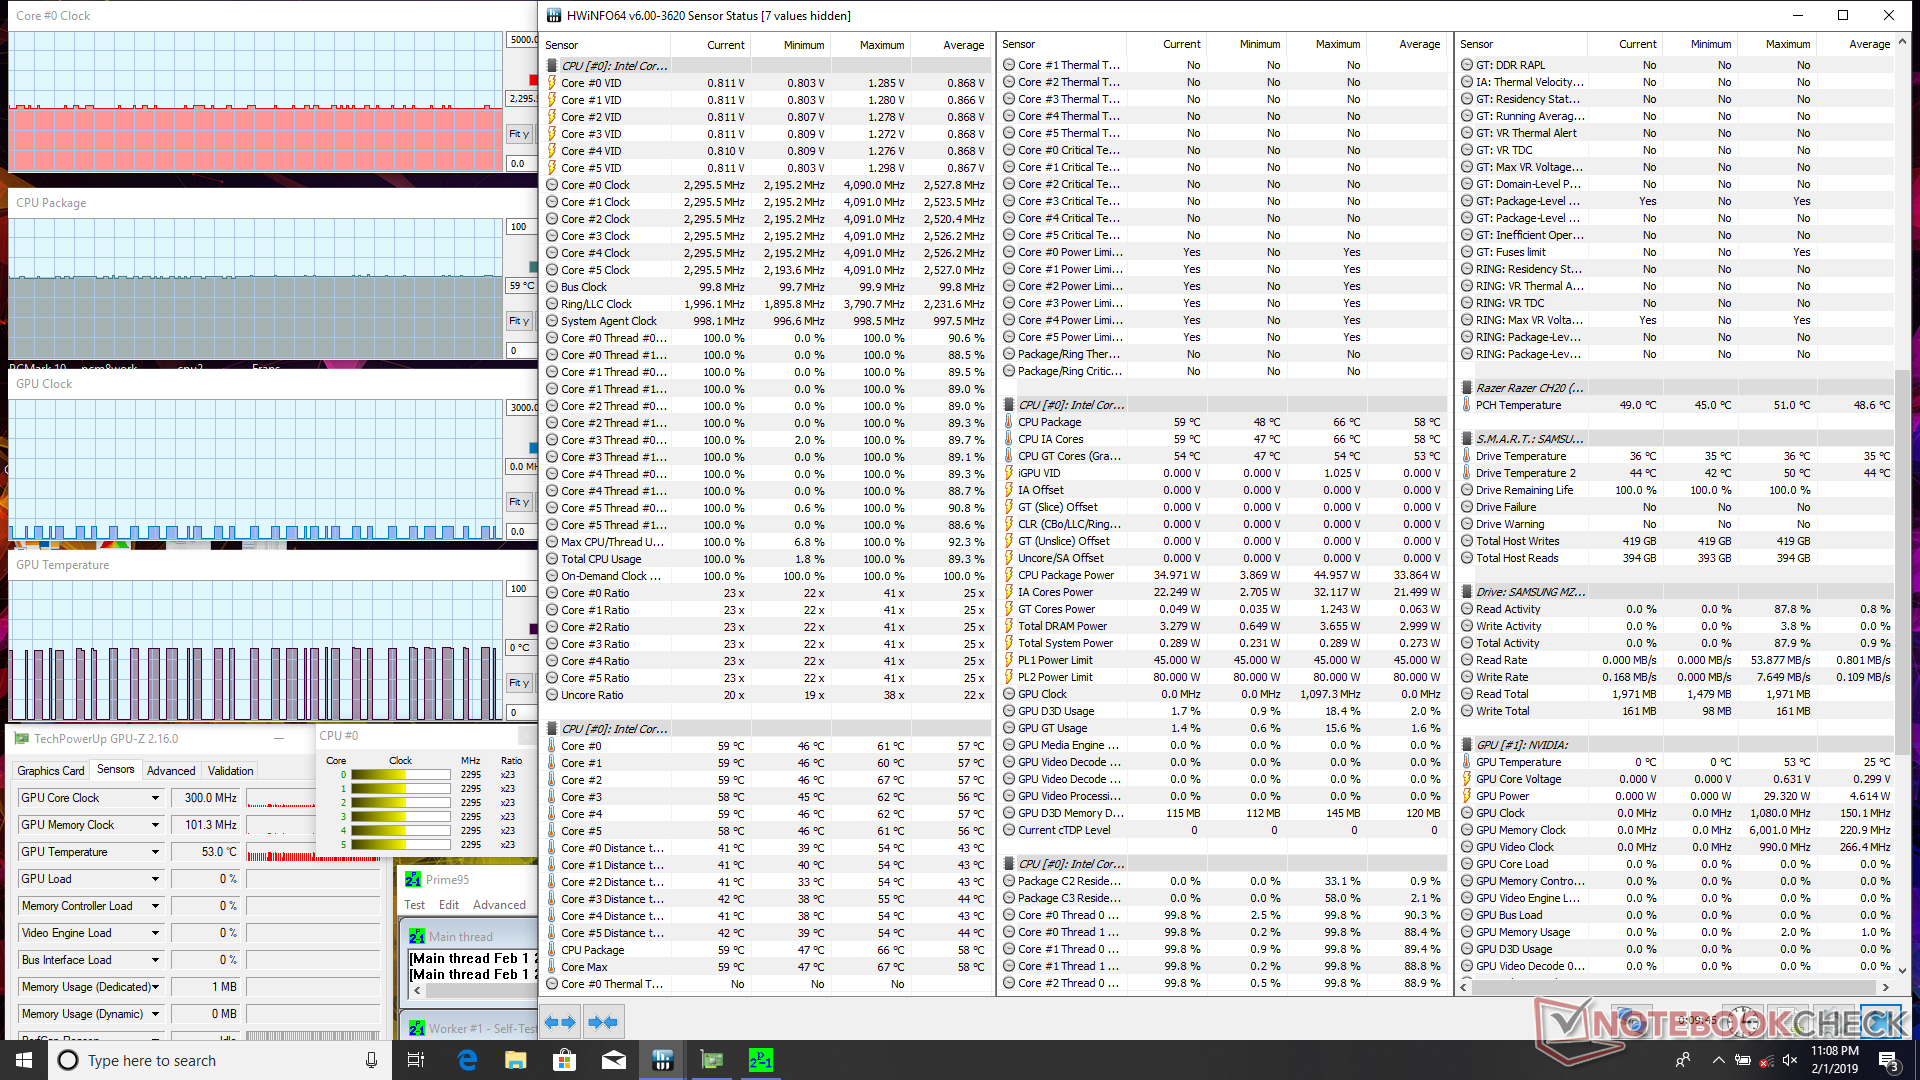Click the down arrow of HWiNFO vertical scrollbar
Image resolution: width=1920 pixels, height=1080 pixels.
1902,970
